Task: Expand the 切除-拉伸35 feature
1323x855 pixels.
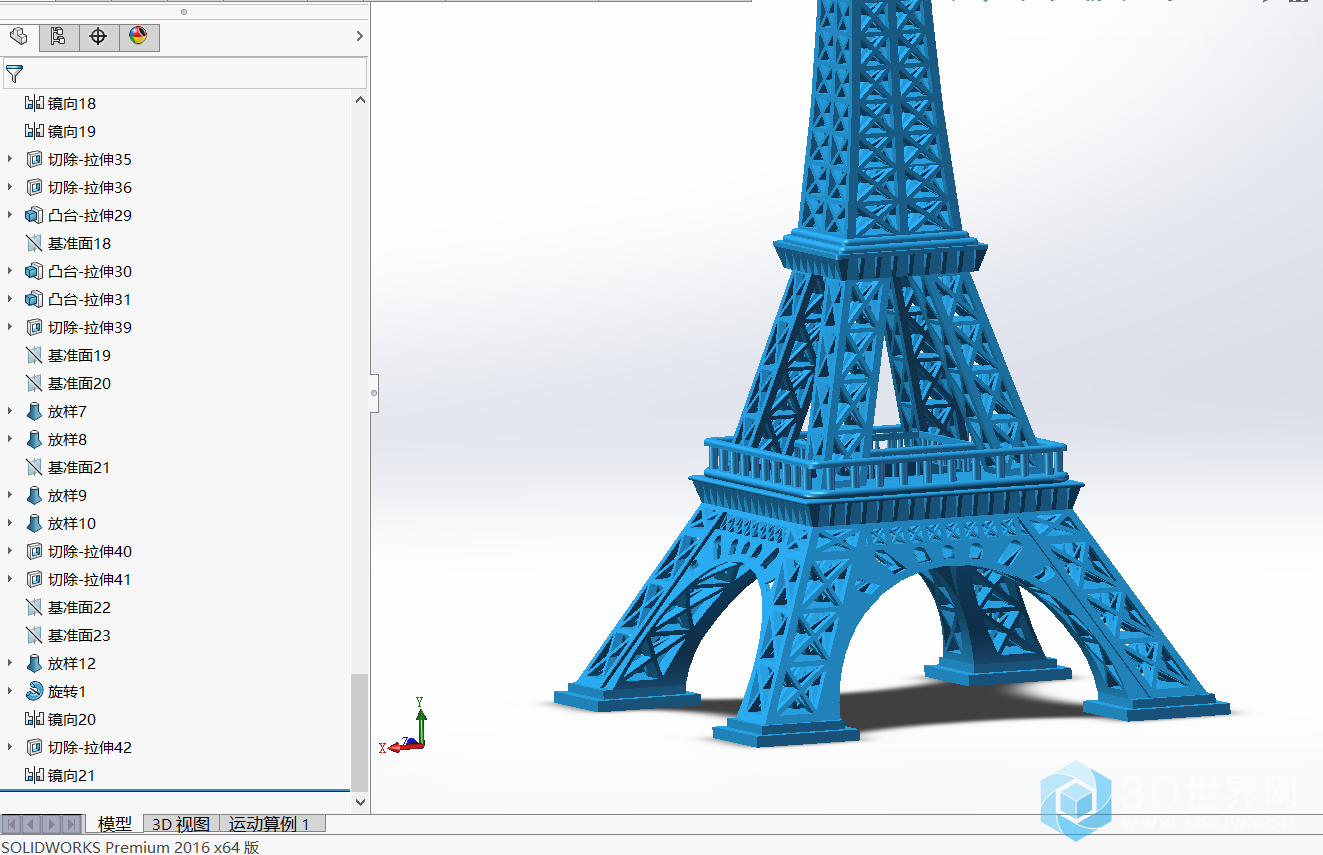Action: pos(10,159)
